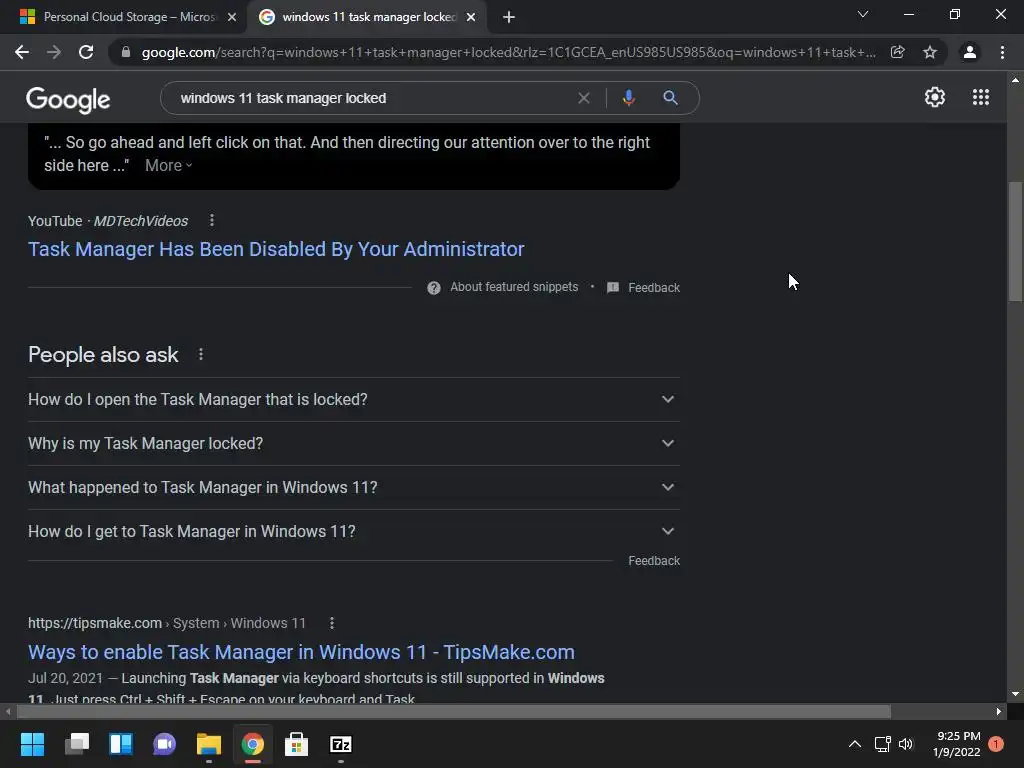1024x768 pixels.
Task: Click the Chrome address bar URL
Action: 508,52
